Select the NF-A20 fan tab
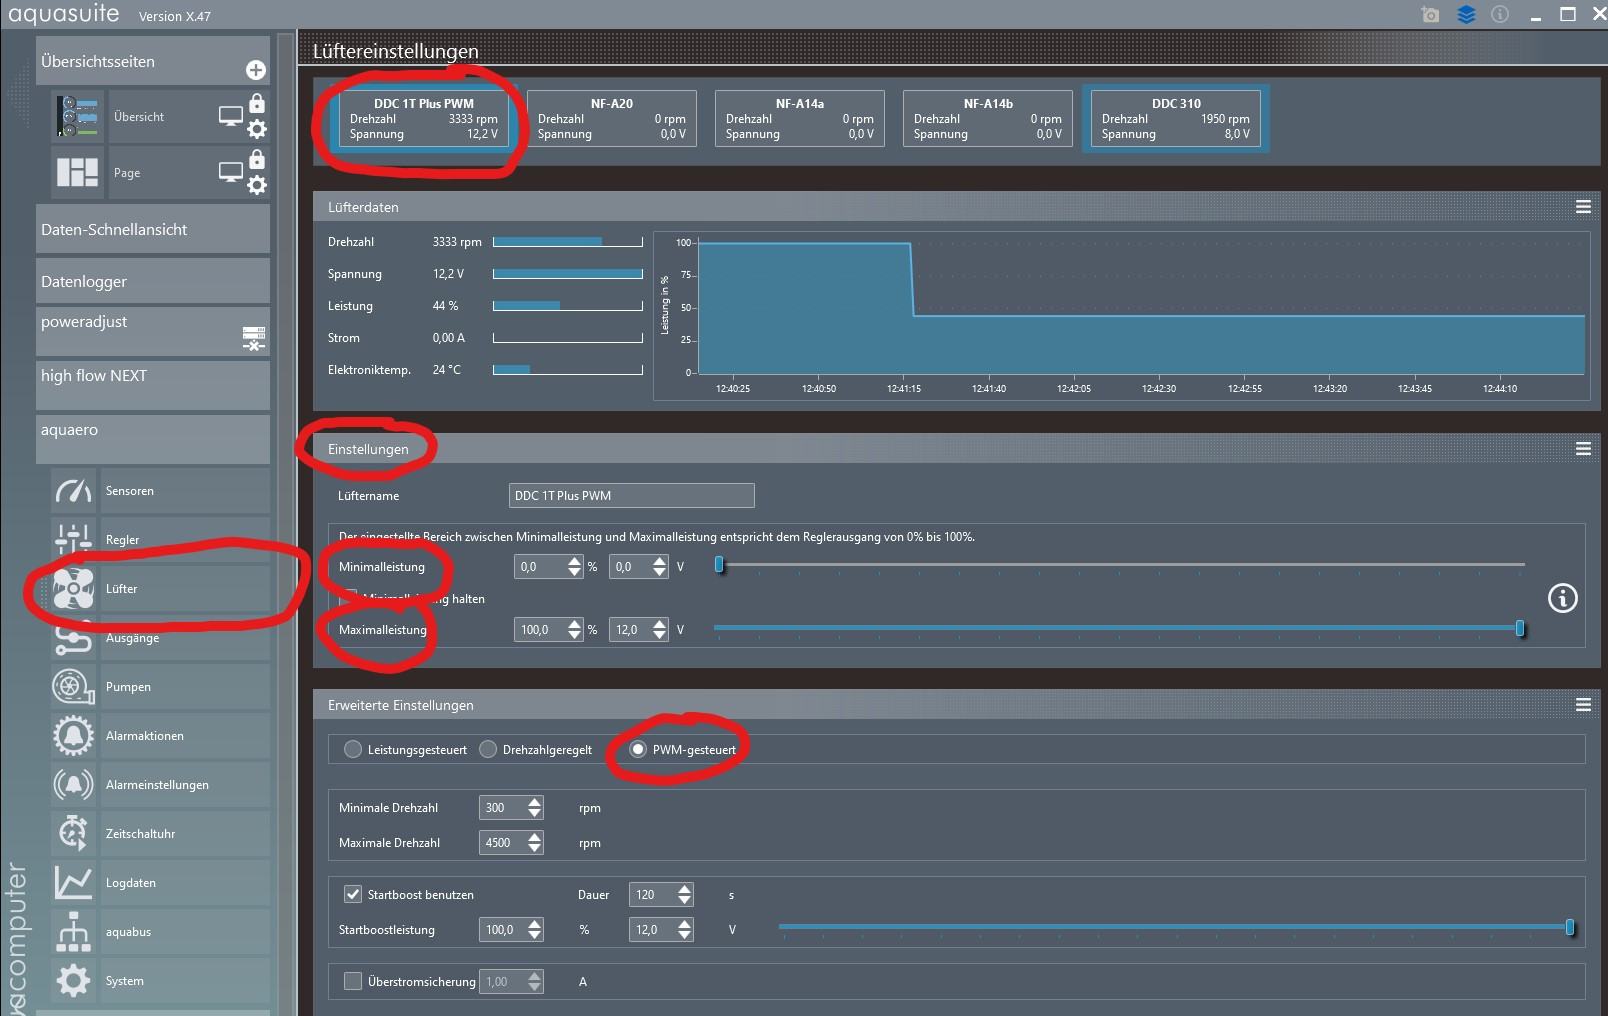This screenshot has width=1608, height=1016. tap(612, 118)
